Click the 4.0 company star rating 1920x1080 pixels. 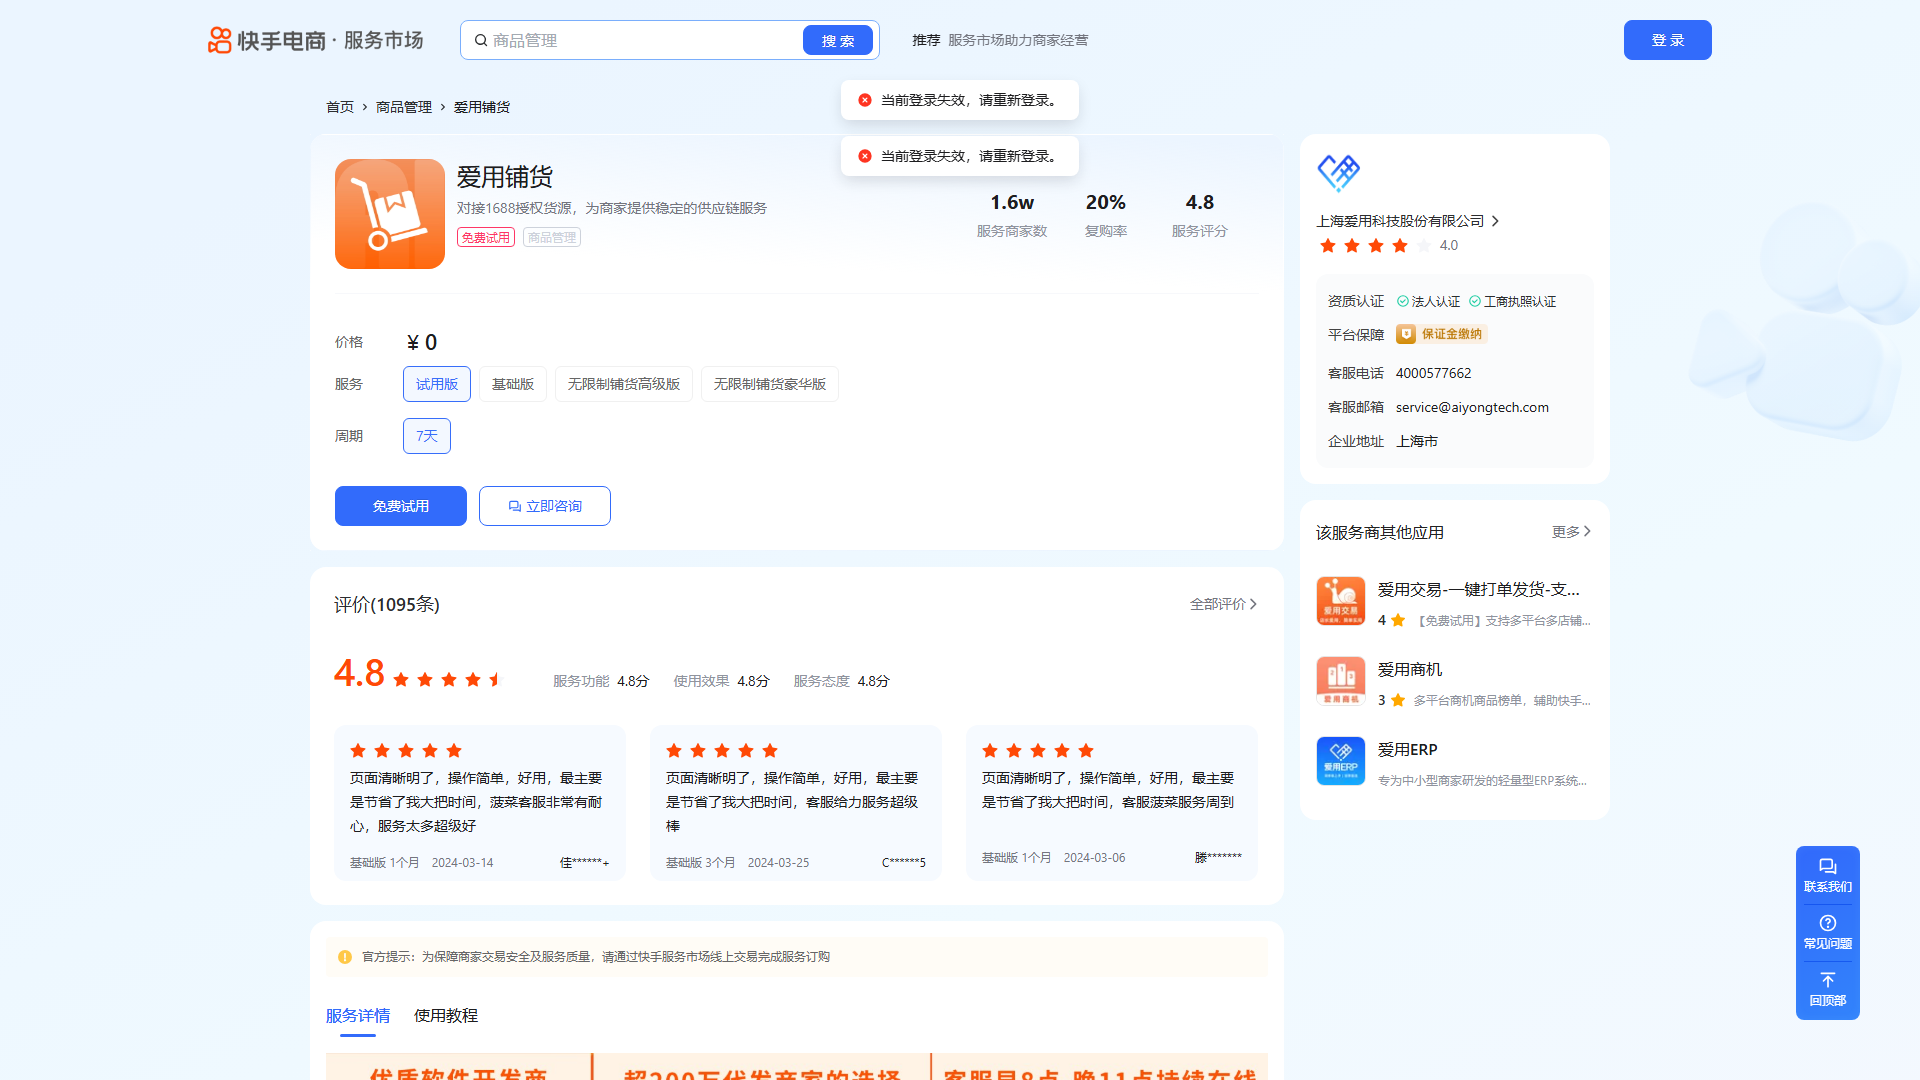pos(1388,246)
